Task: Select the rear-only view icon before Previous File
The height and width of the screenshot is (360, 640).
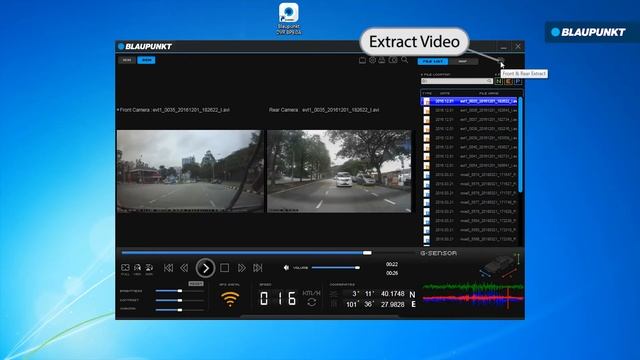Action: [149, 268]
